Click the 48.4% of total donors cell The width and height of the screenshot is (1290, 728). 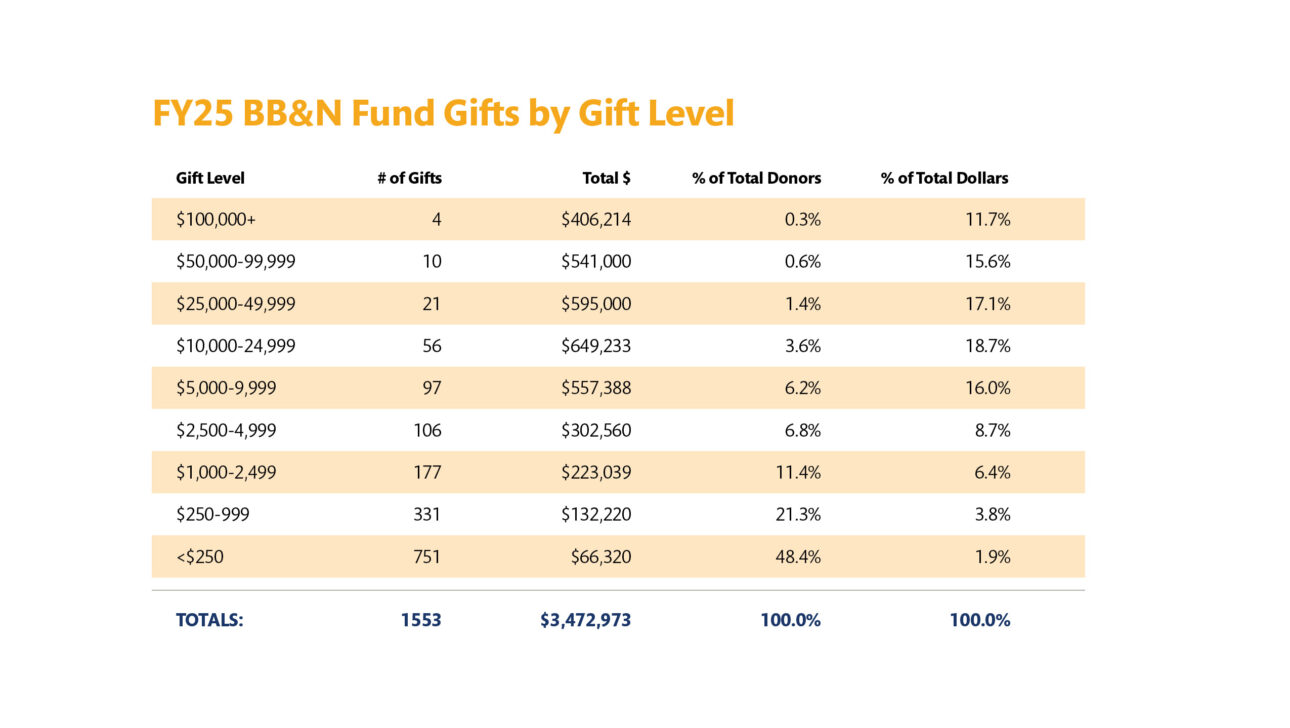(x=797, y=557)
